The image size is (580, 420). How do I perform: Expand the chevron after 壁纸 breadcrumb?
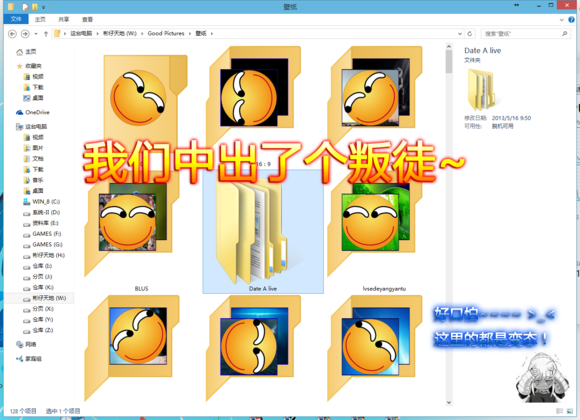212,34
